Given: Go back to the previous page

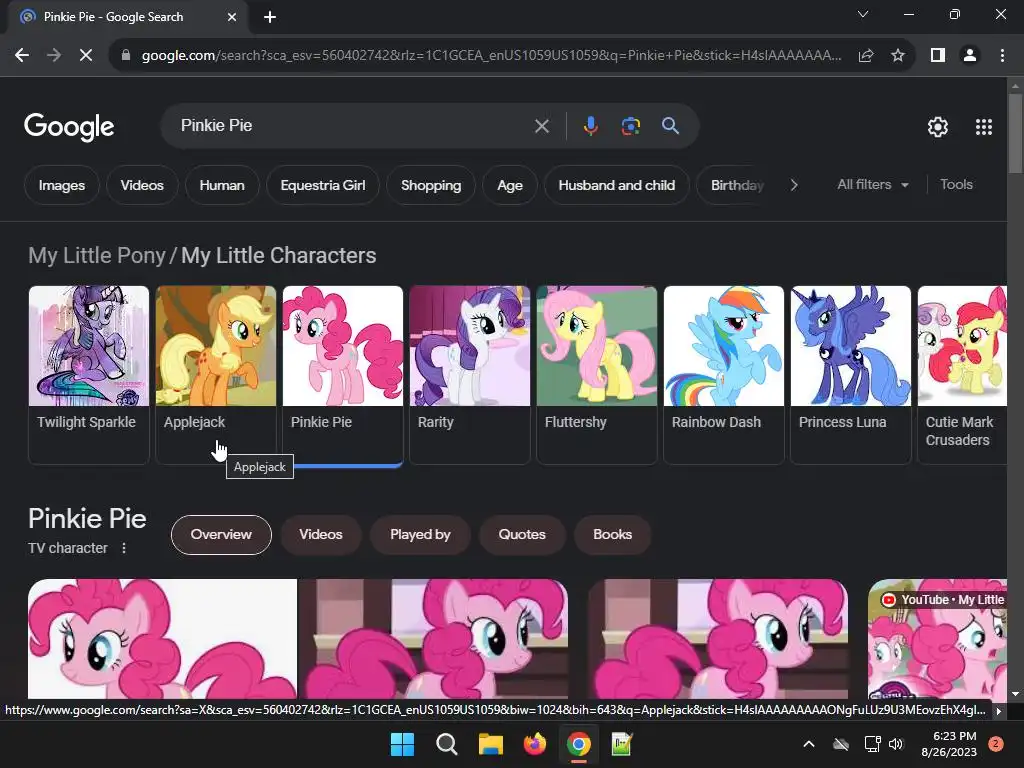Looking at the screenshot, I should [x=22, y=56].
